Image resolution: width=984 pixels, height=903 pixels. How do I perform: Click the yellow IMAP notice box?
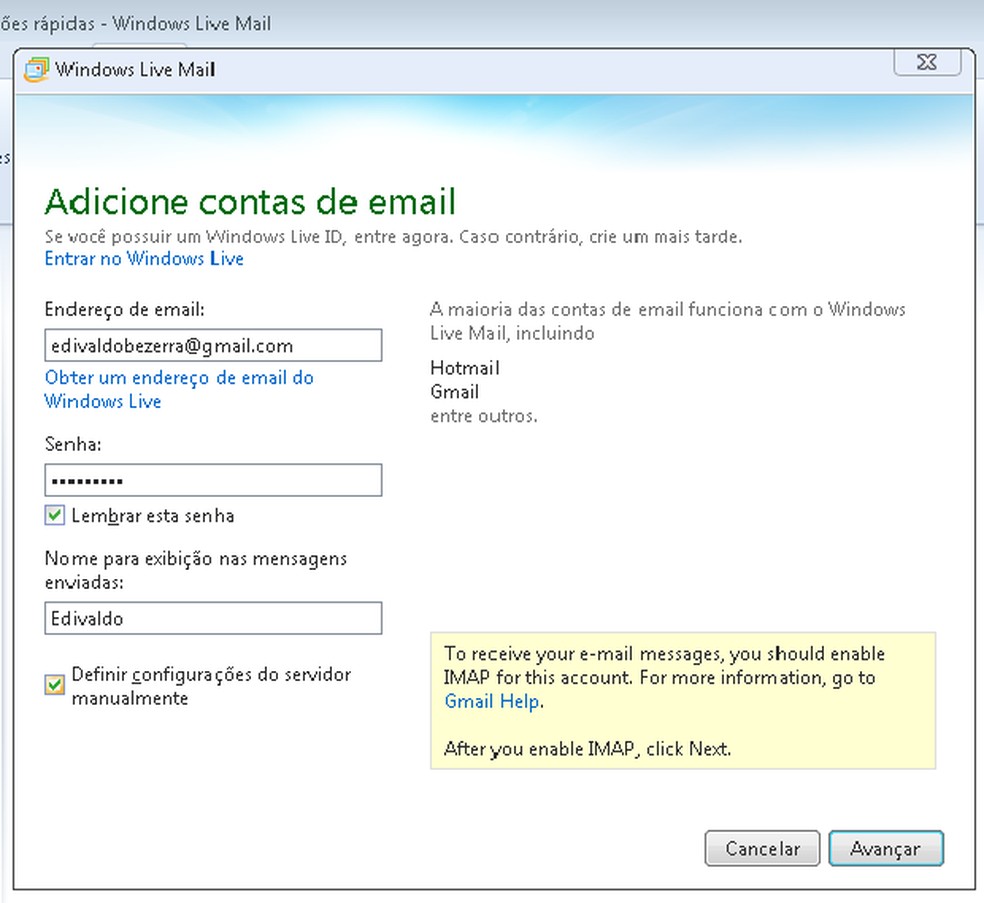point(683,700)
